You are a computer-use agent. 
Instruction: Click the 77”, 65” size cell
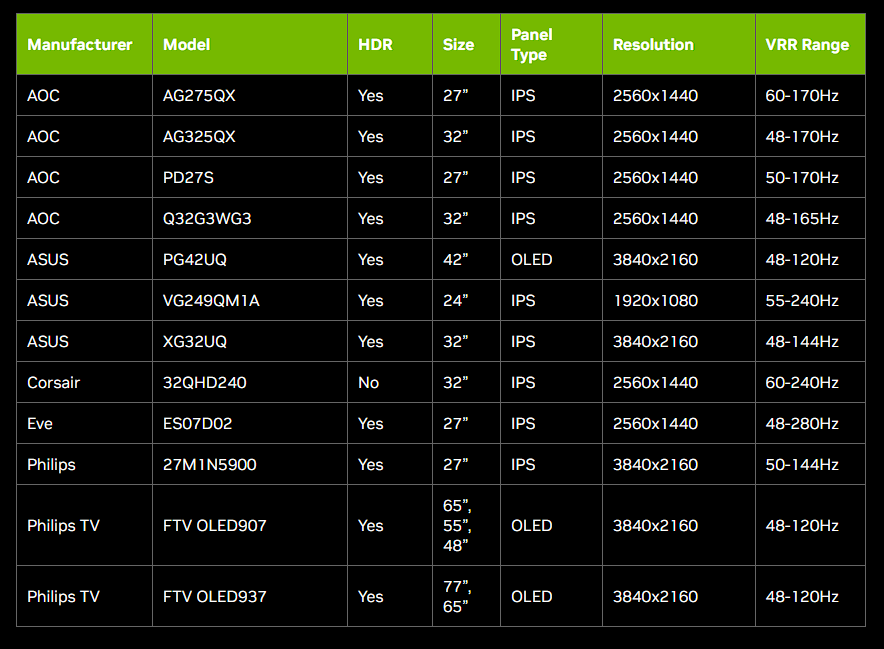point(466,597)
